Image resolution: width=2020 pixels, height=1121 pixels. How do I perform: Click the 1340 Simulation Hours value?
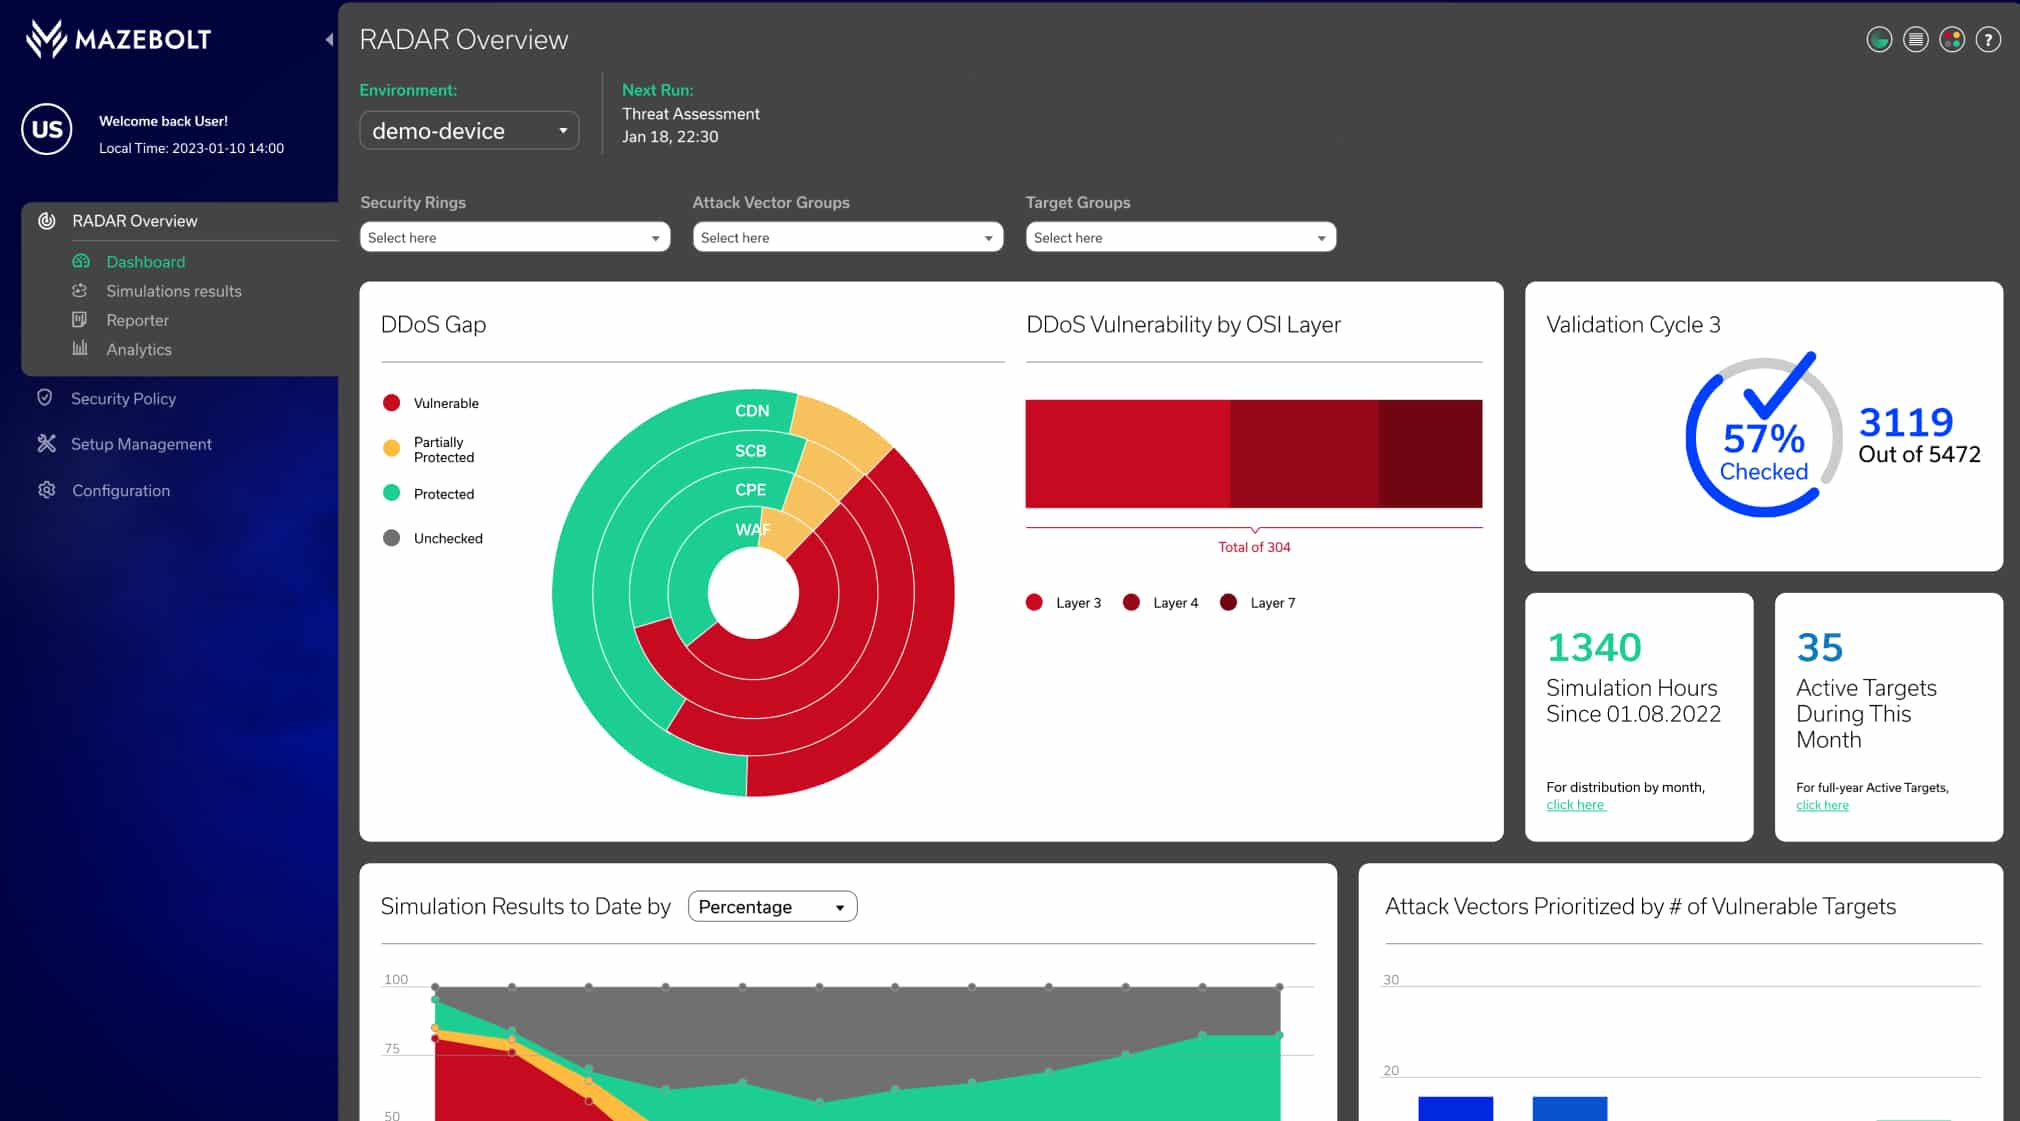click(1594, 648)
